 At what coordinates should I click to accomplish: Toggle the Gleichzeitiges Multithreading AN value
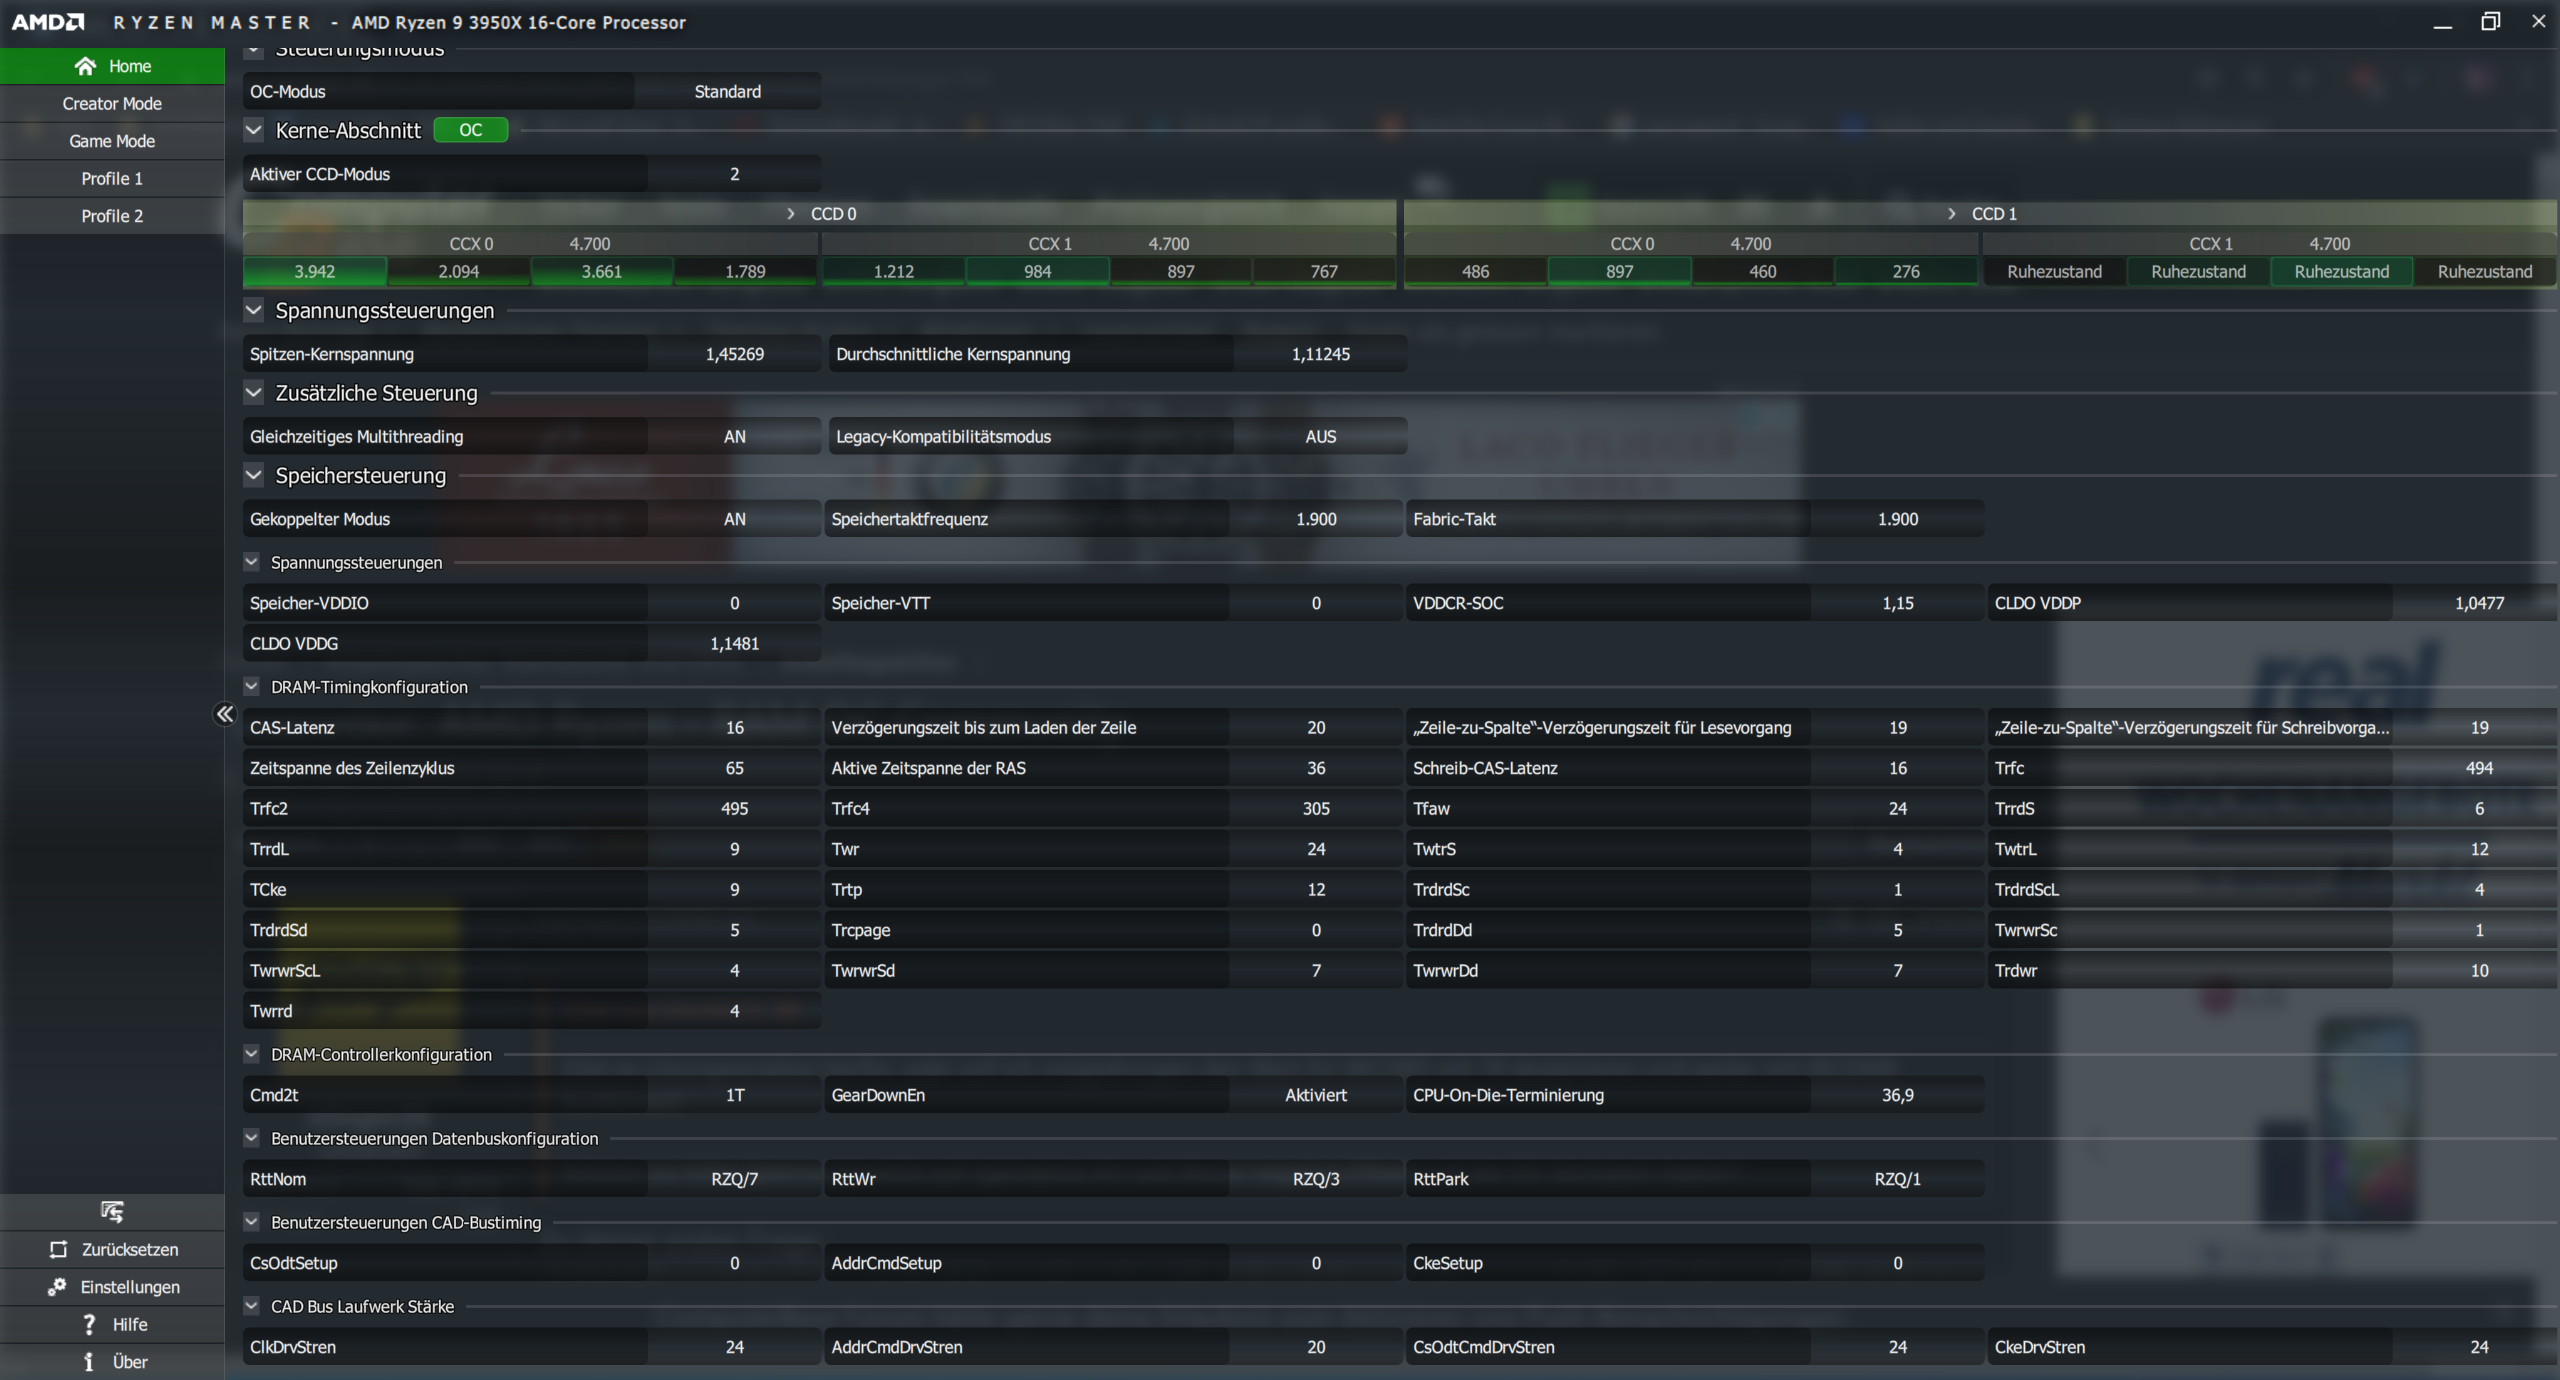pos(734,437)
